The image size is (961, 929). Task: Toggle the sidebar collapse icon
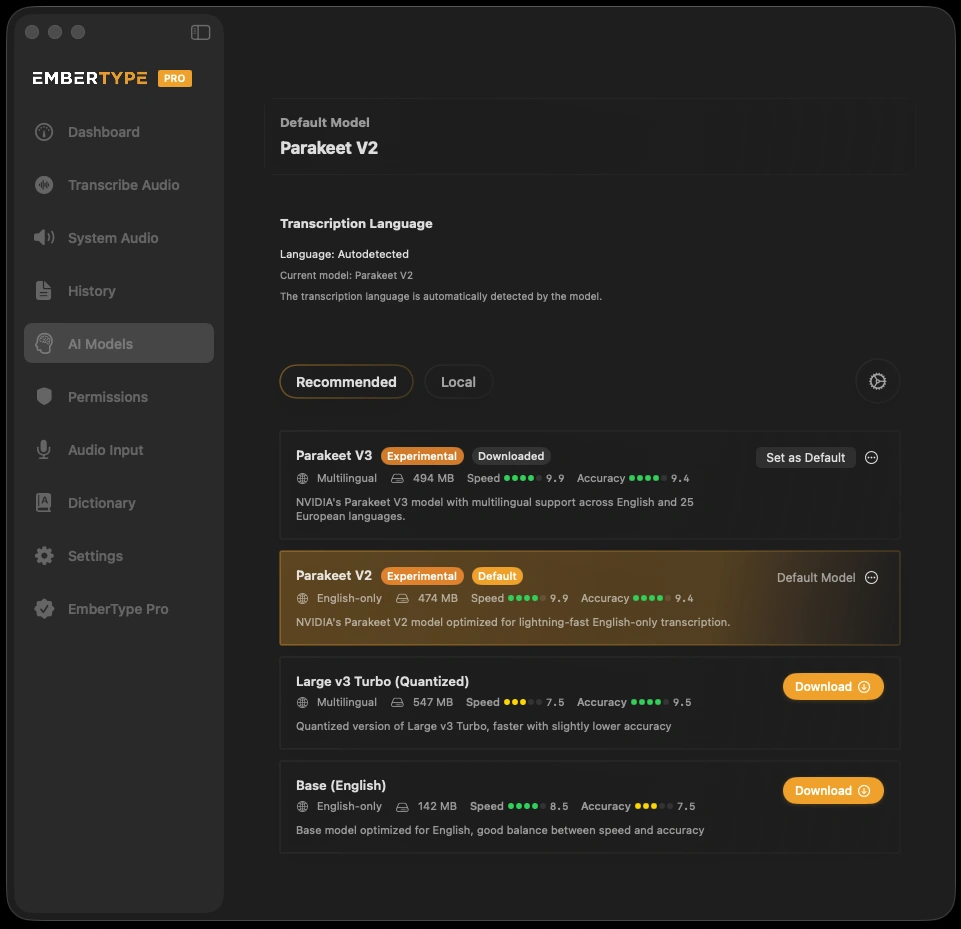coord(200,32)
